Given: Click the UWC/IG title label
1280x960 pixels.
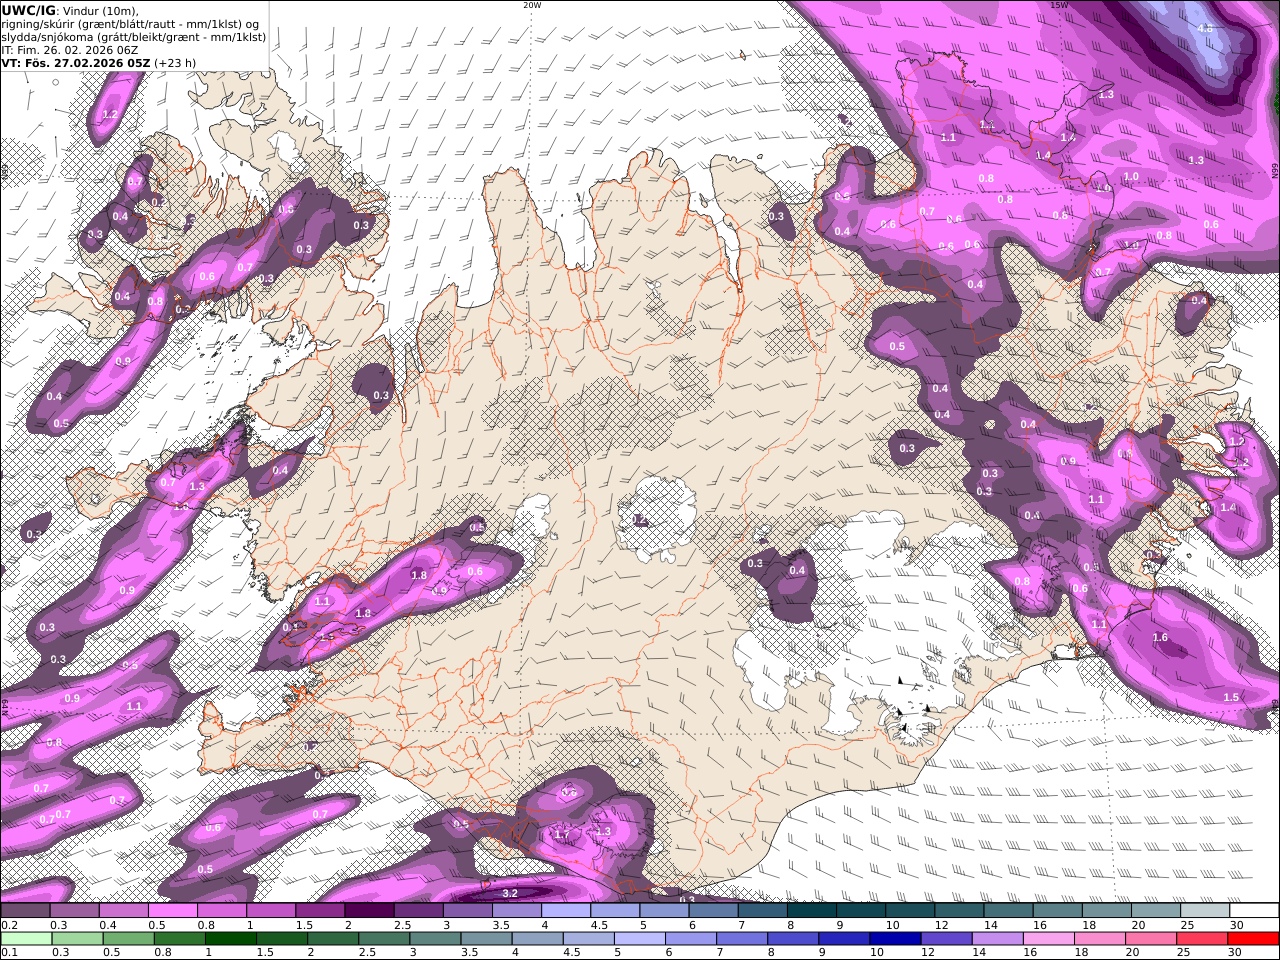Looking at the screenshot, I should 28,10.
